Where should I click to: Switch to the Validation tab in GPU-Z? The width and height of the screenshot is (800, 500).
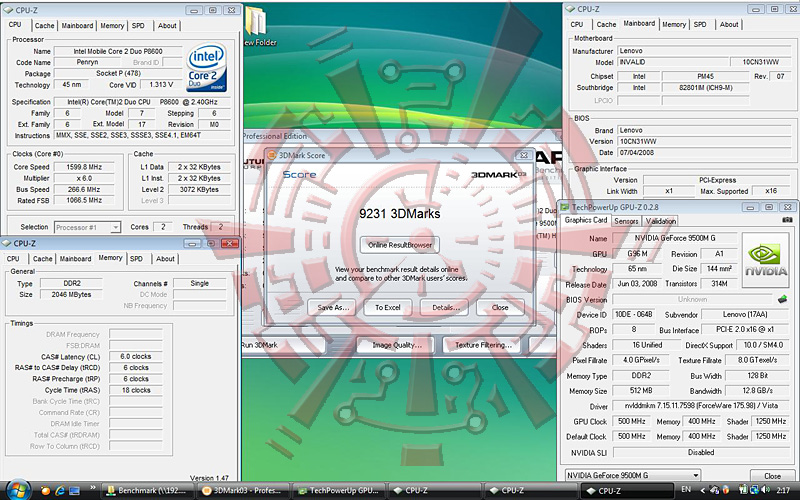661,221
